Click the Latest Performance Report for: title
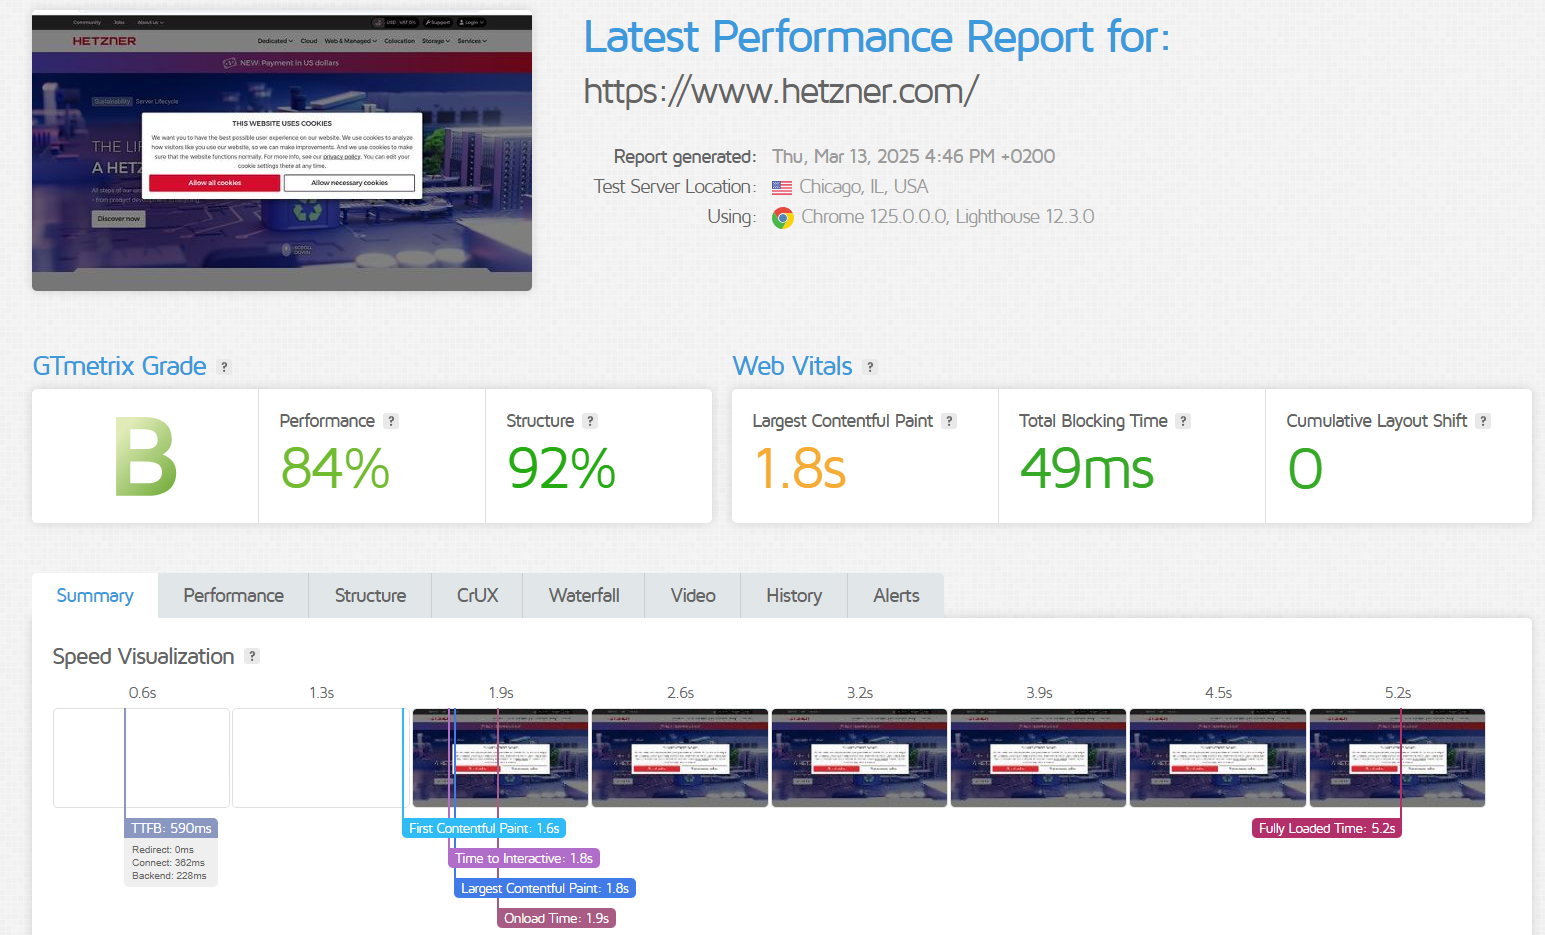 (x=877, y=38)
